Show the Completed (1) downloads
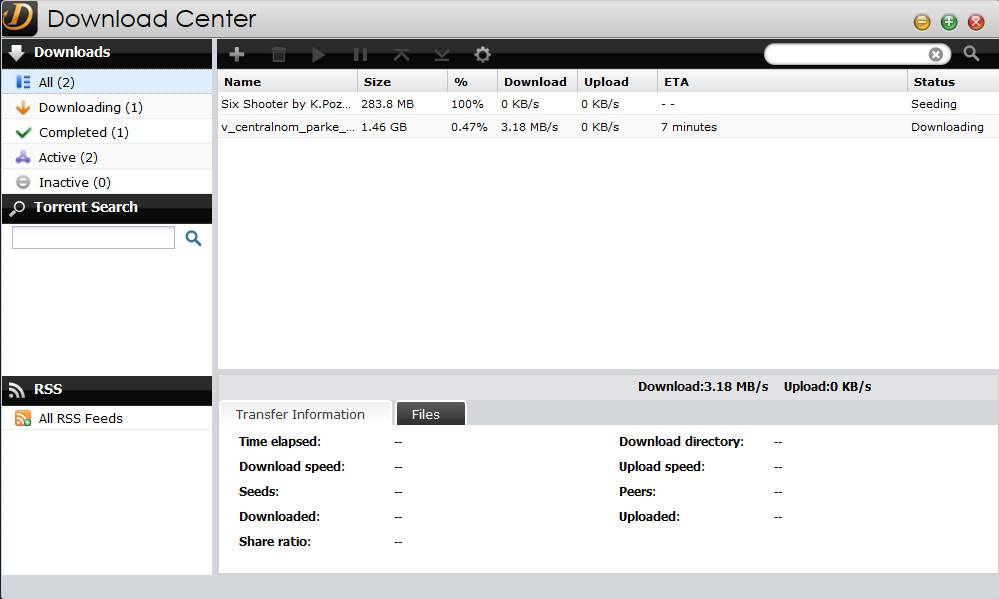Screen dimensions: 999x599 tap(83, 132)
